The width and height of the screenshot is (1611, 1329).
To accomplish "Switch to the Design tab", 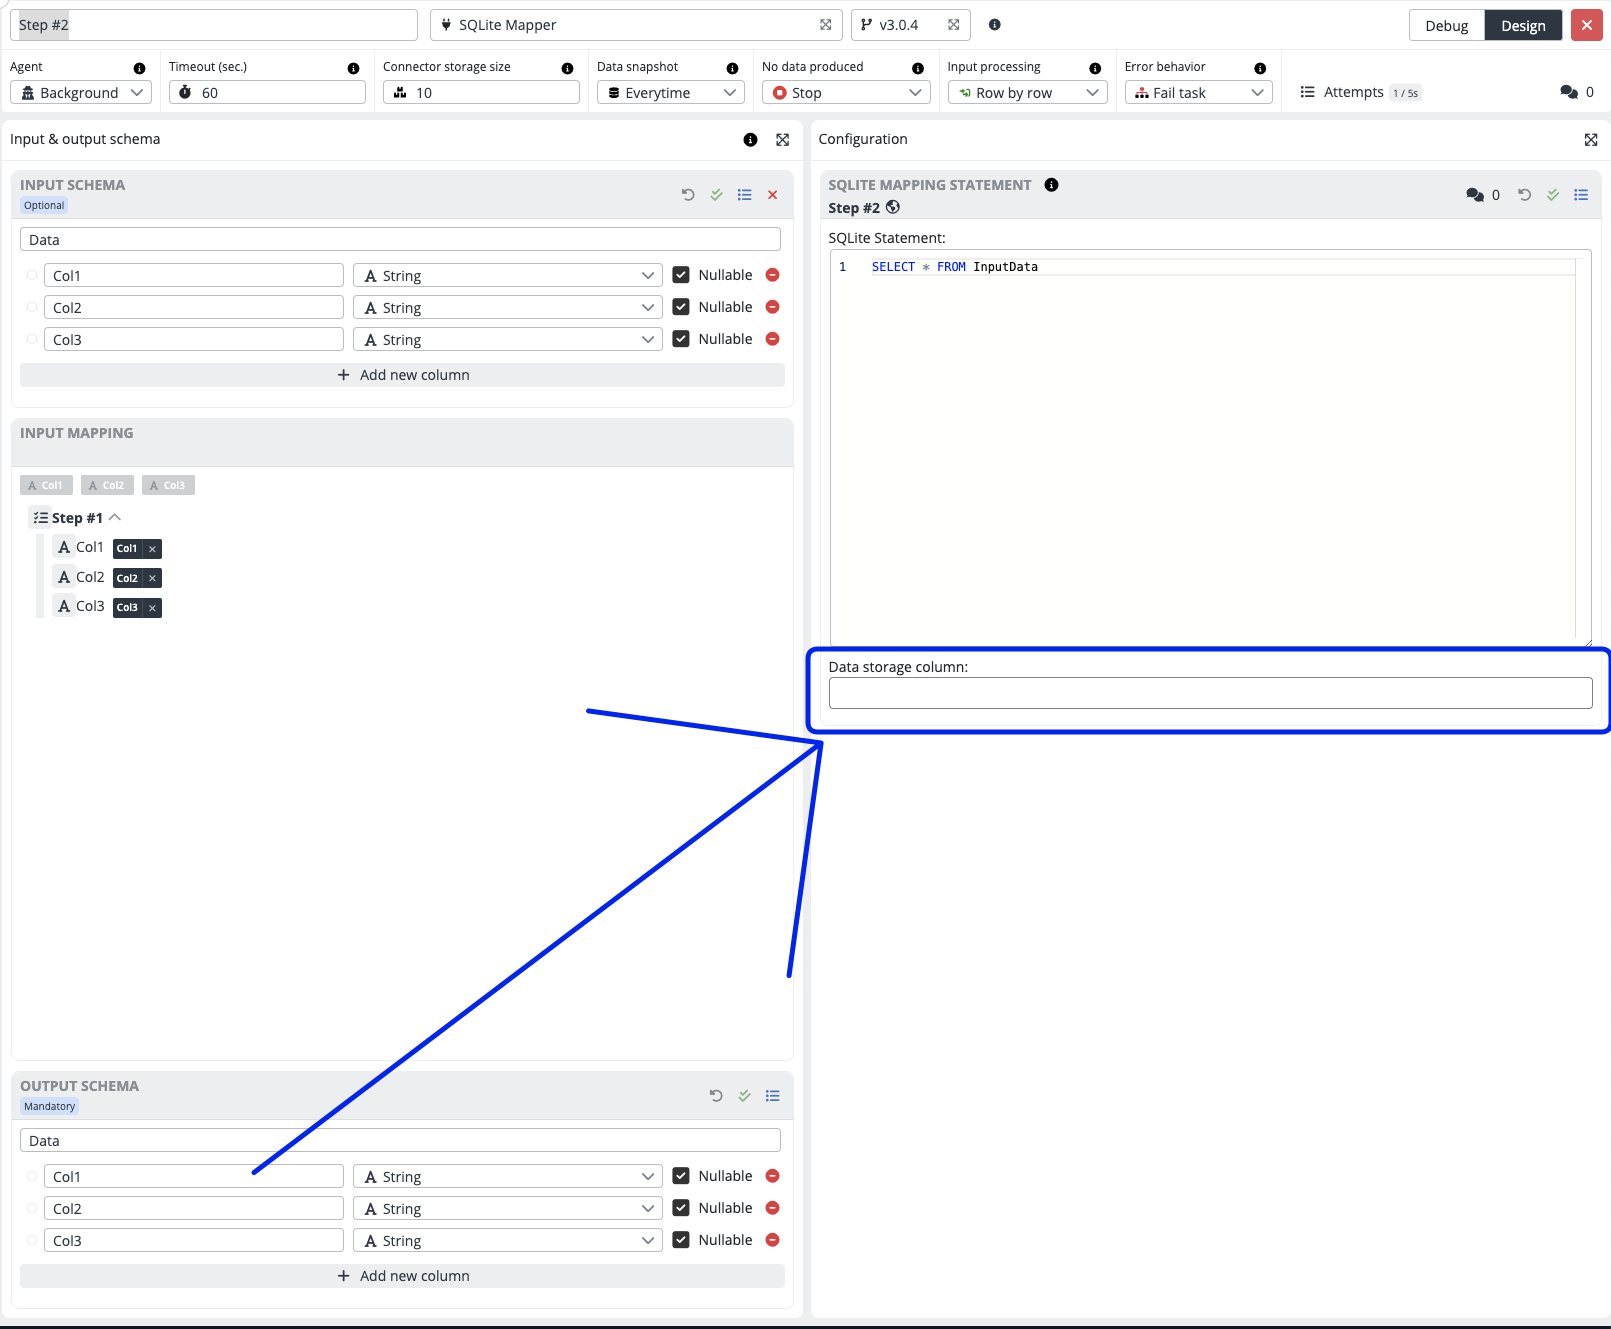I will click(x=1523, y=26).
